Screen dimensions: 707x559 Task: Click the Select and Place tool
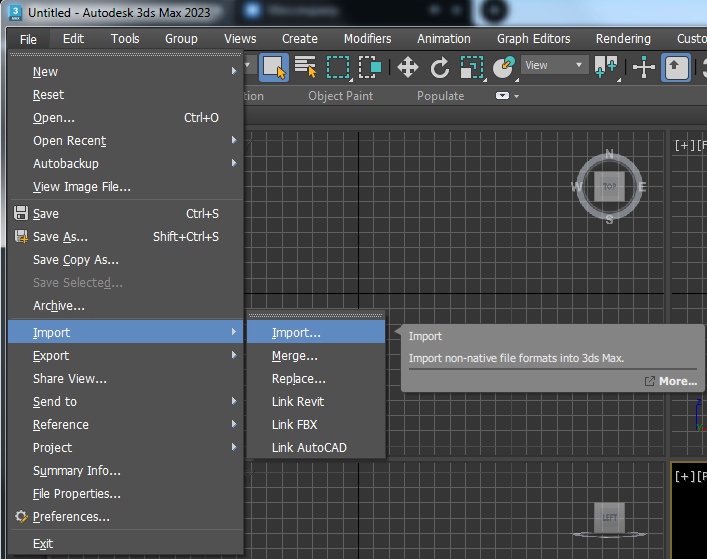pyautogui.click(x=503, y=67)
